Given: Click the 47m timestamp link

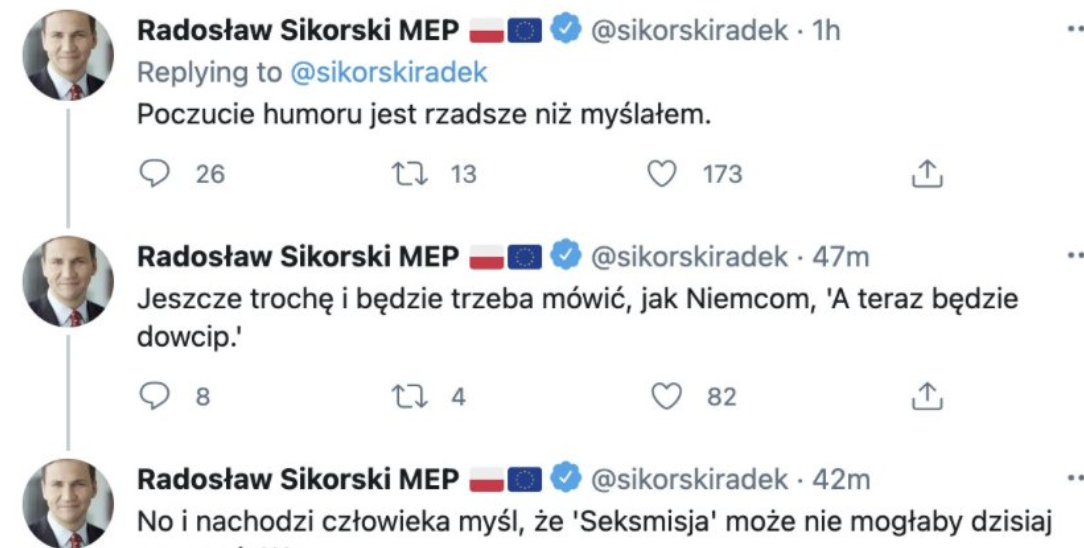Looking at the screenshot, I should tap(841, 256).
